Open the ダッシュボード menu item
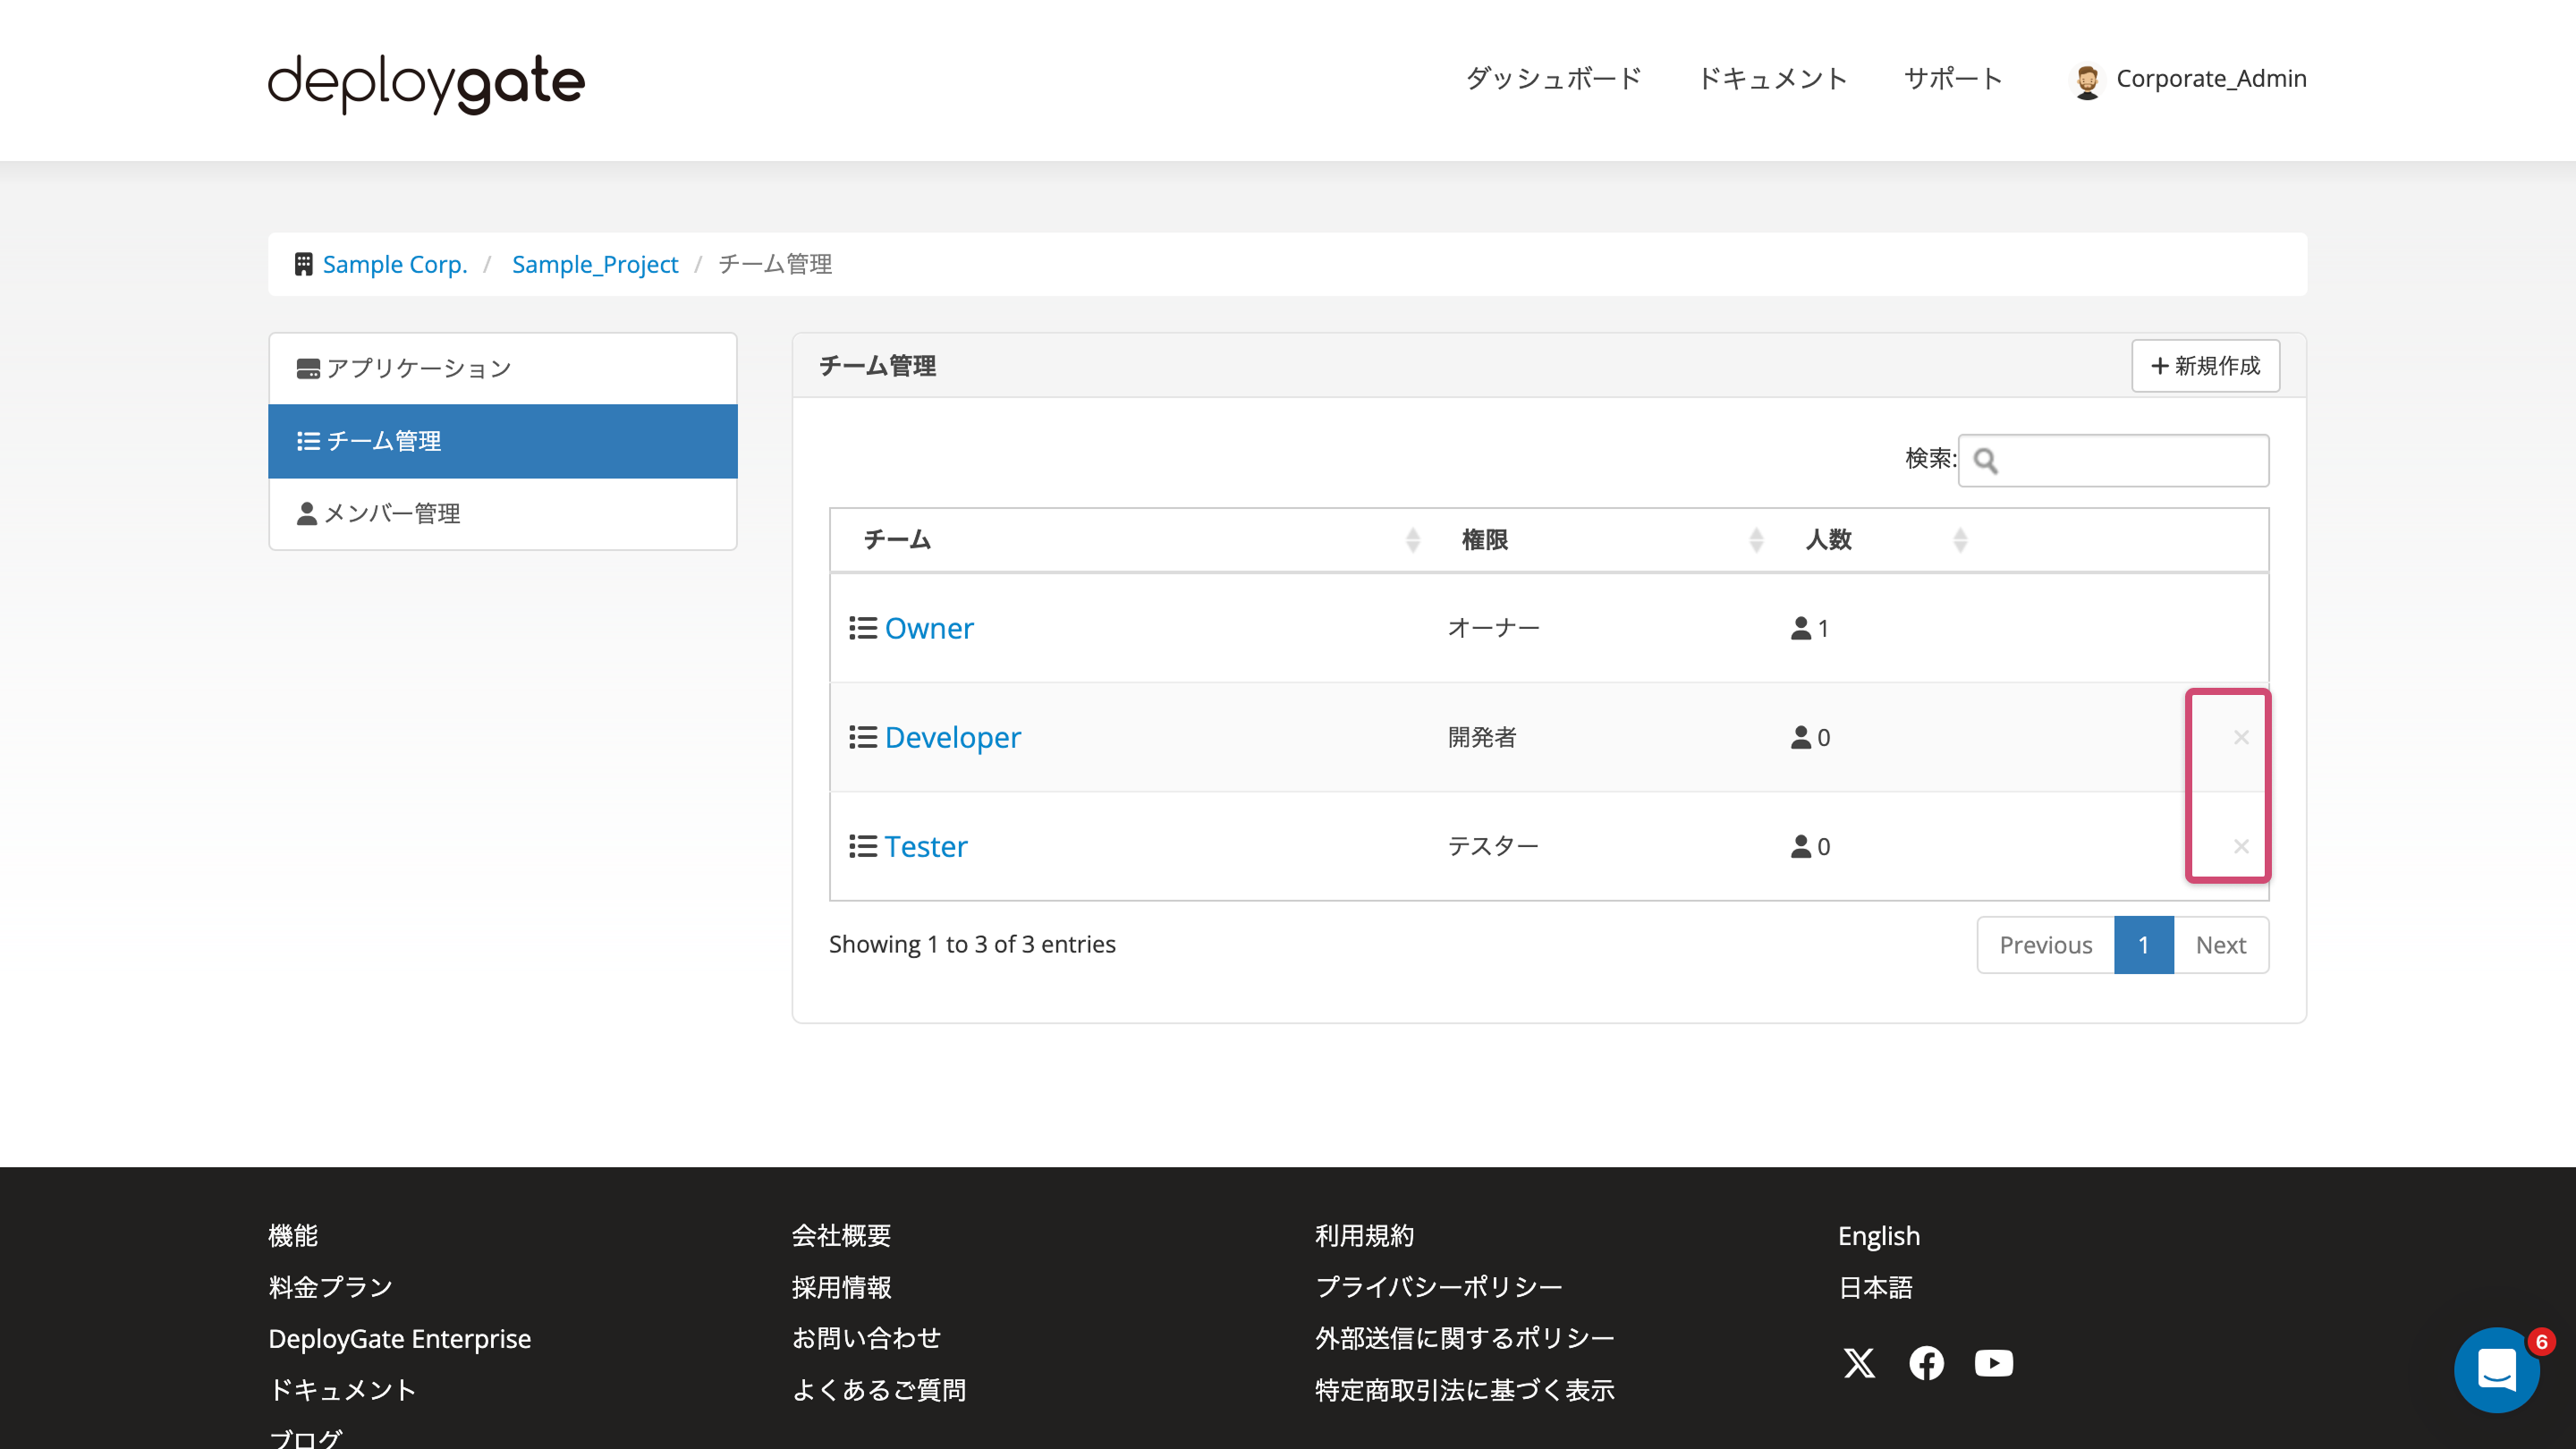Screen dimensions: 2576x1449 1553,79
